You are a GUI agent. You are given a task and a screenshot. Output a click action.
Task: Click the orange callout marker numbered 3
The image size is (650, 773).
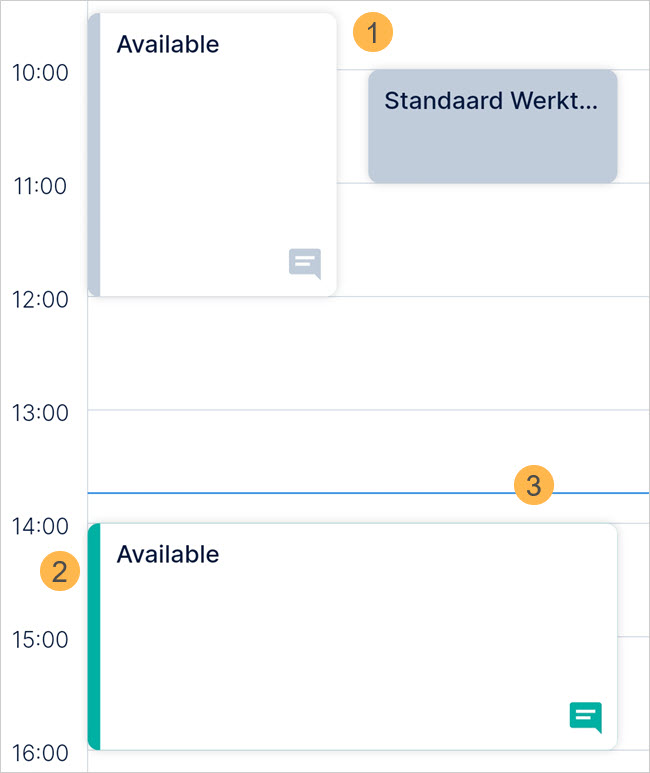coord(534,486)
